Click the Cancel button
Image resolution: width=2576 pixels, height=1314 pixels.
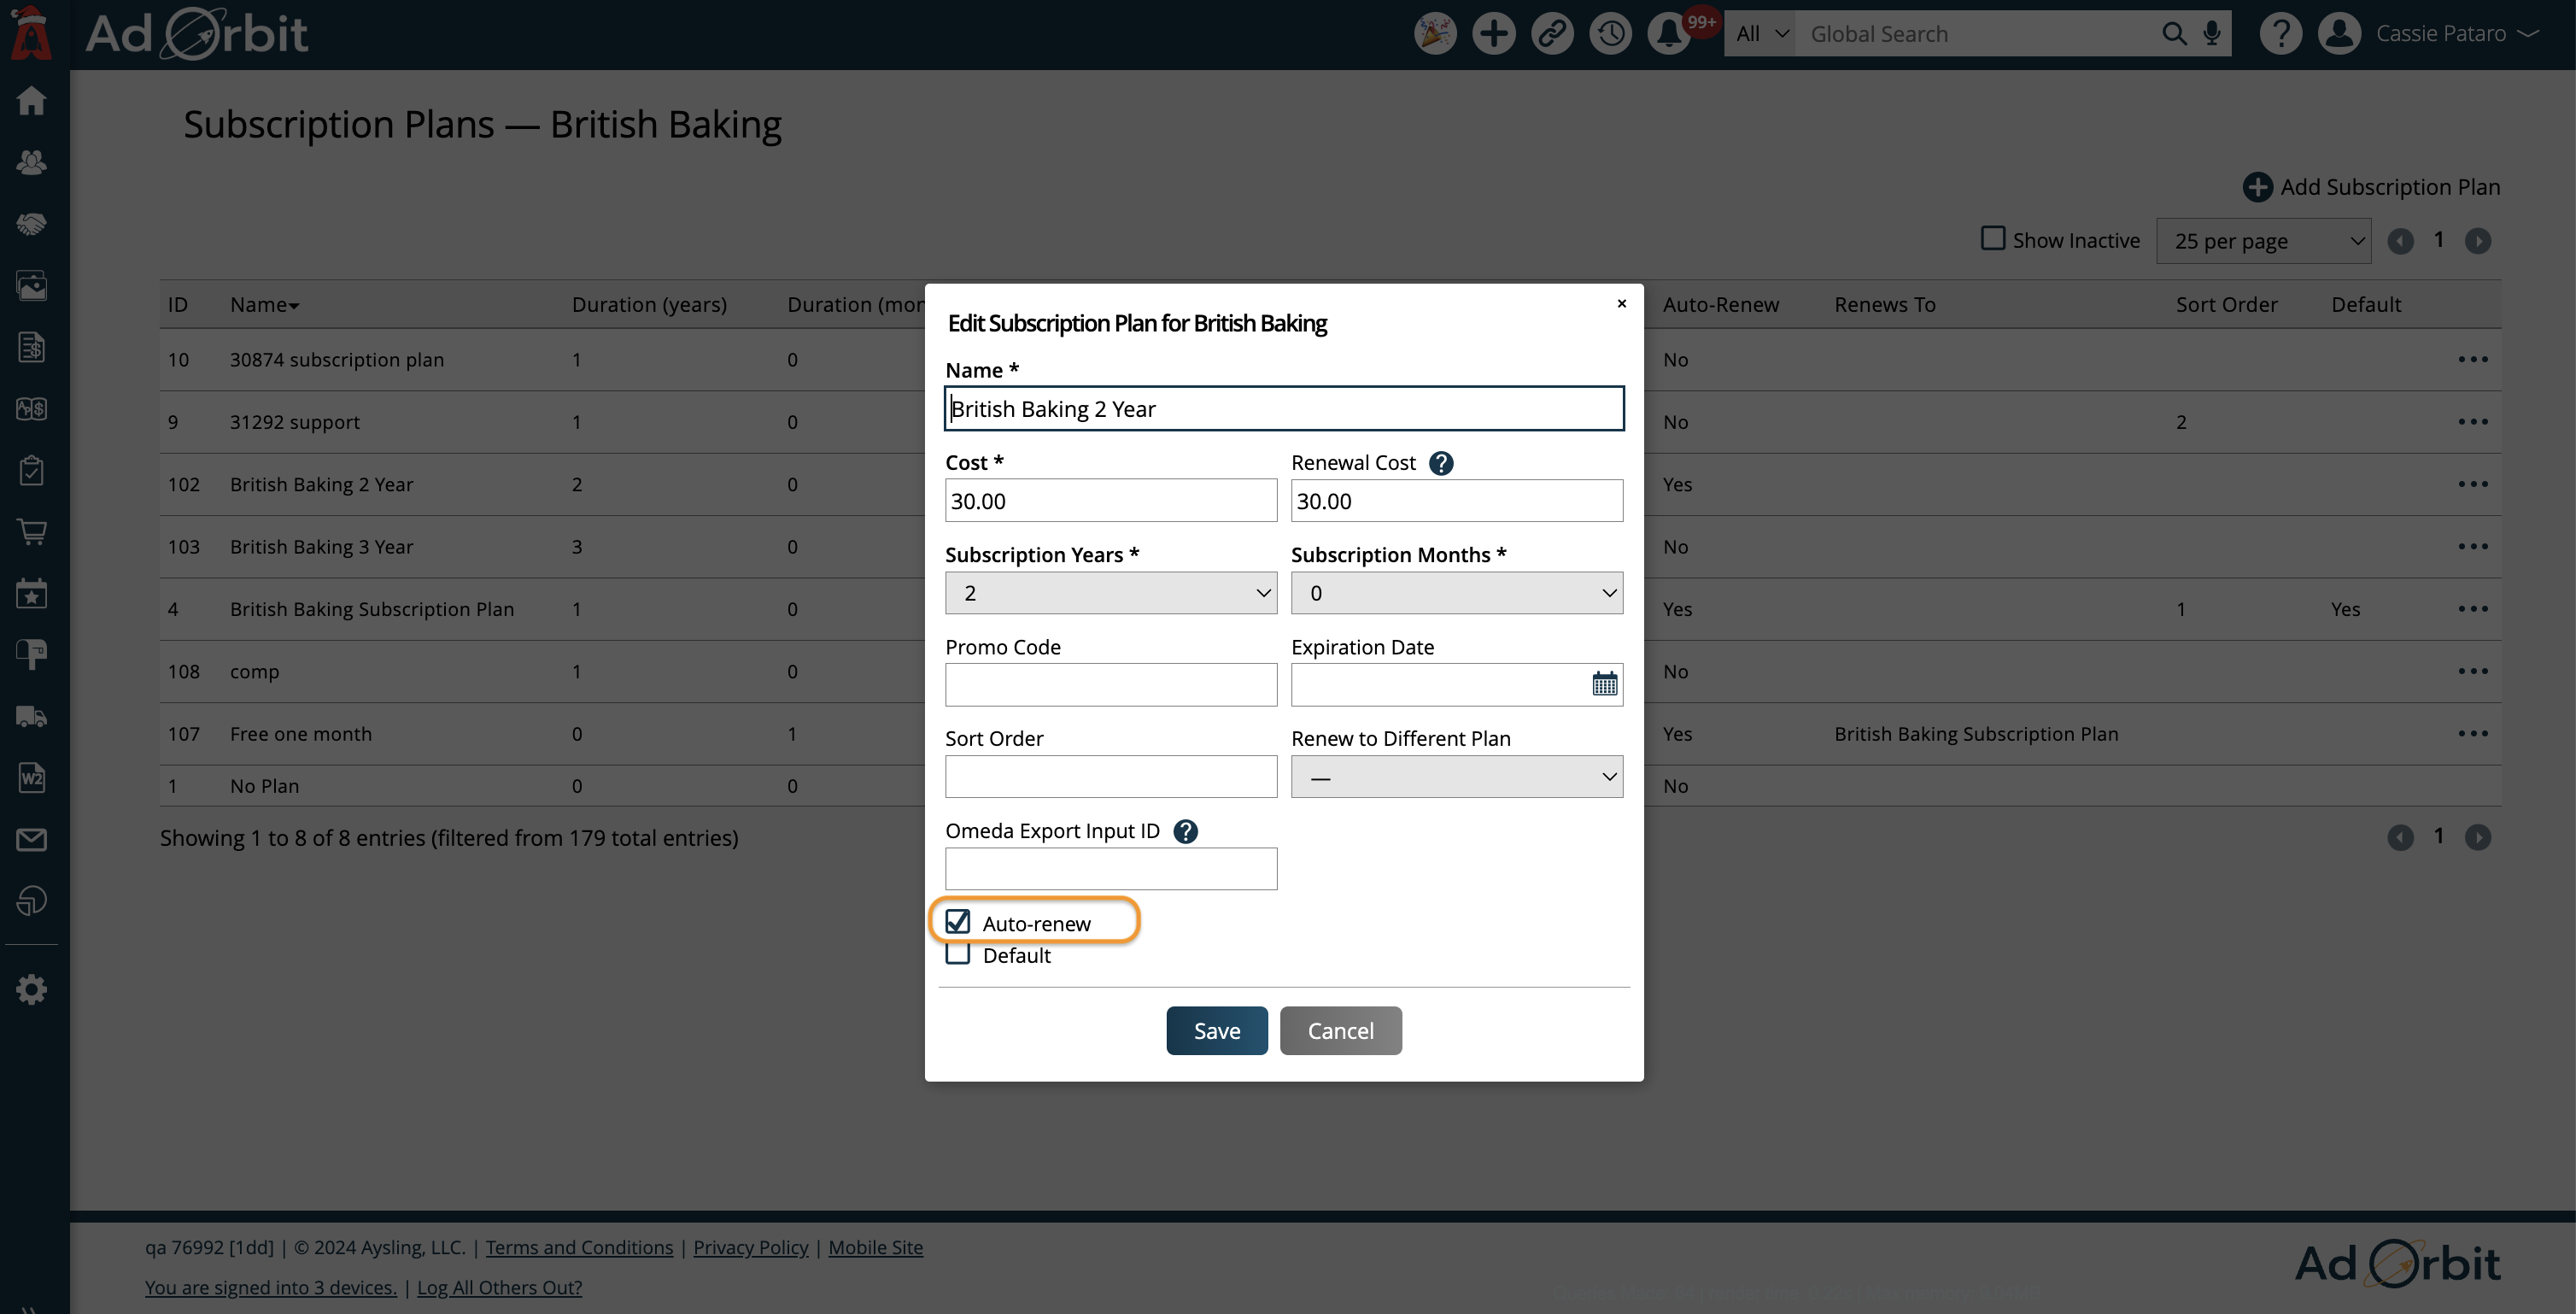1340,1030
